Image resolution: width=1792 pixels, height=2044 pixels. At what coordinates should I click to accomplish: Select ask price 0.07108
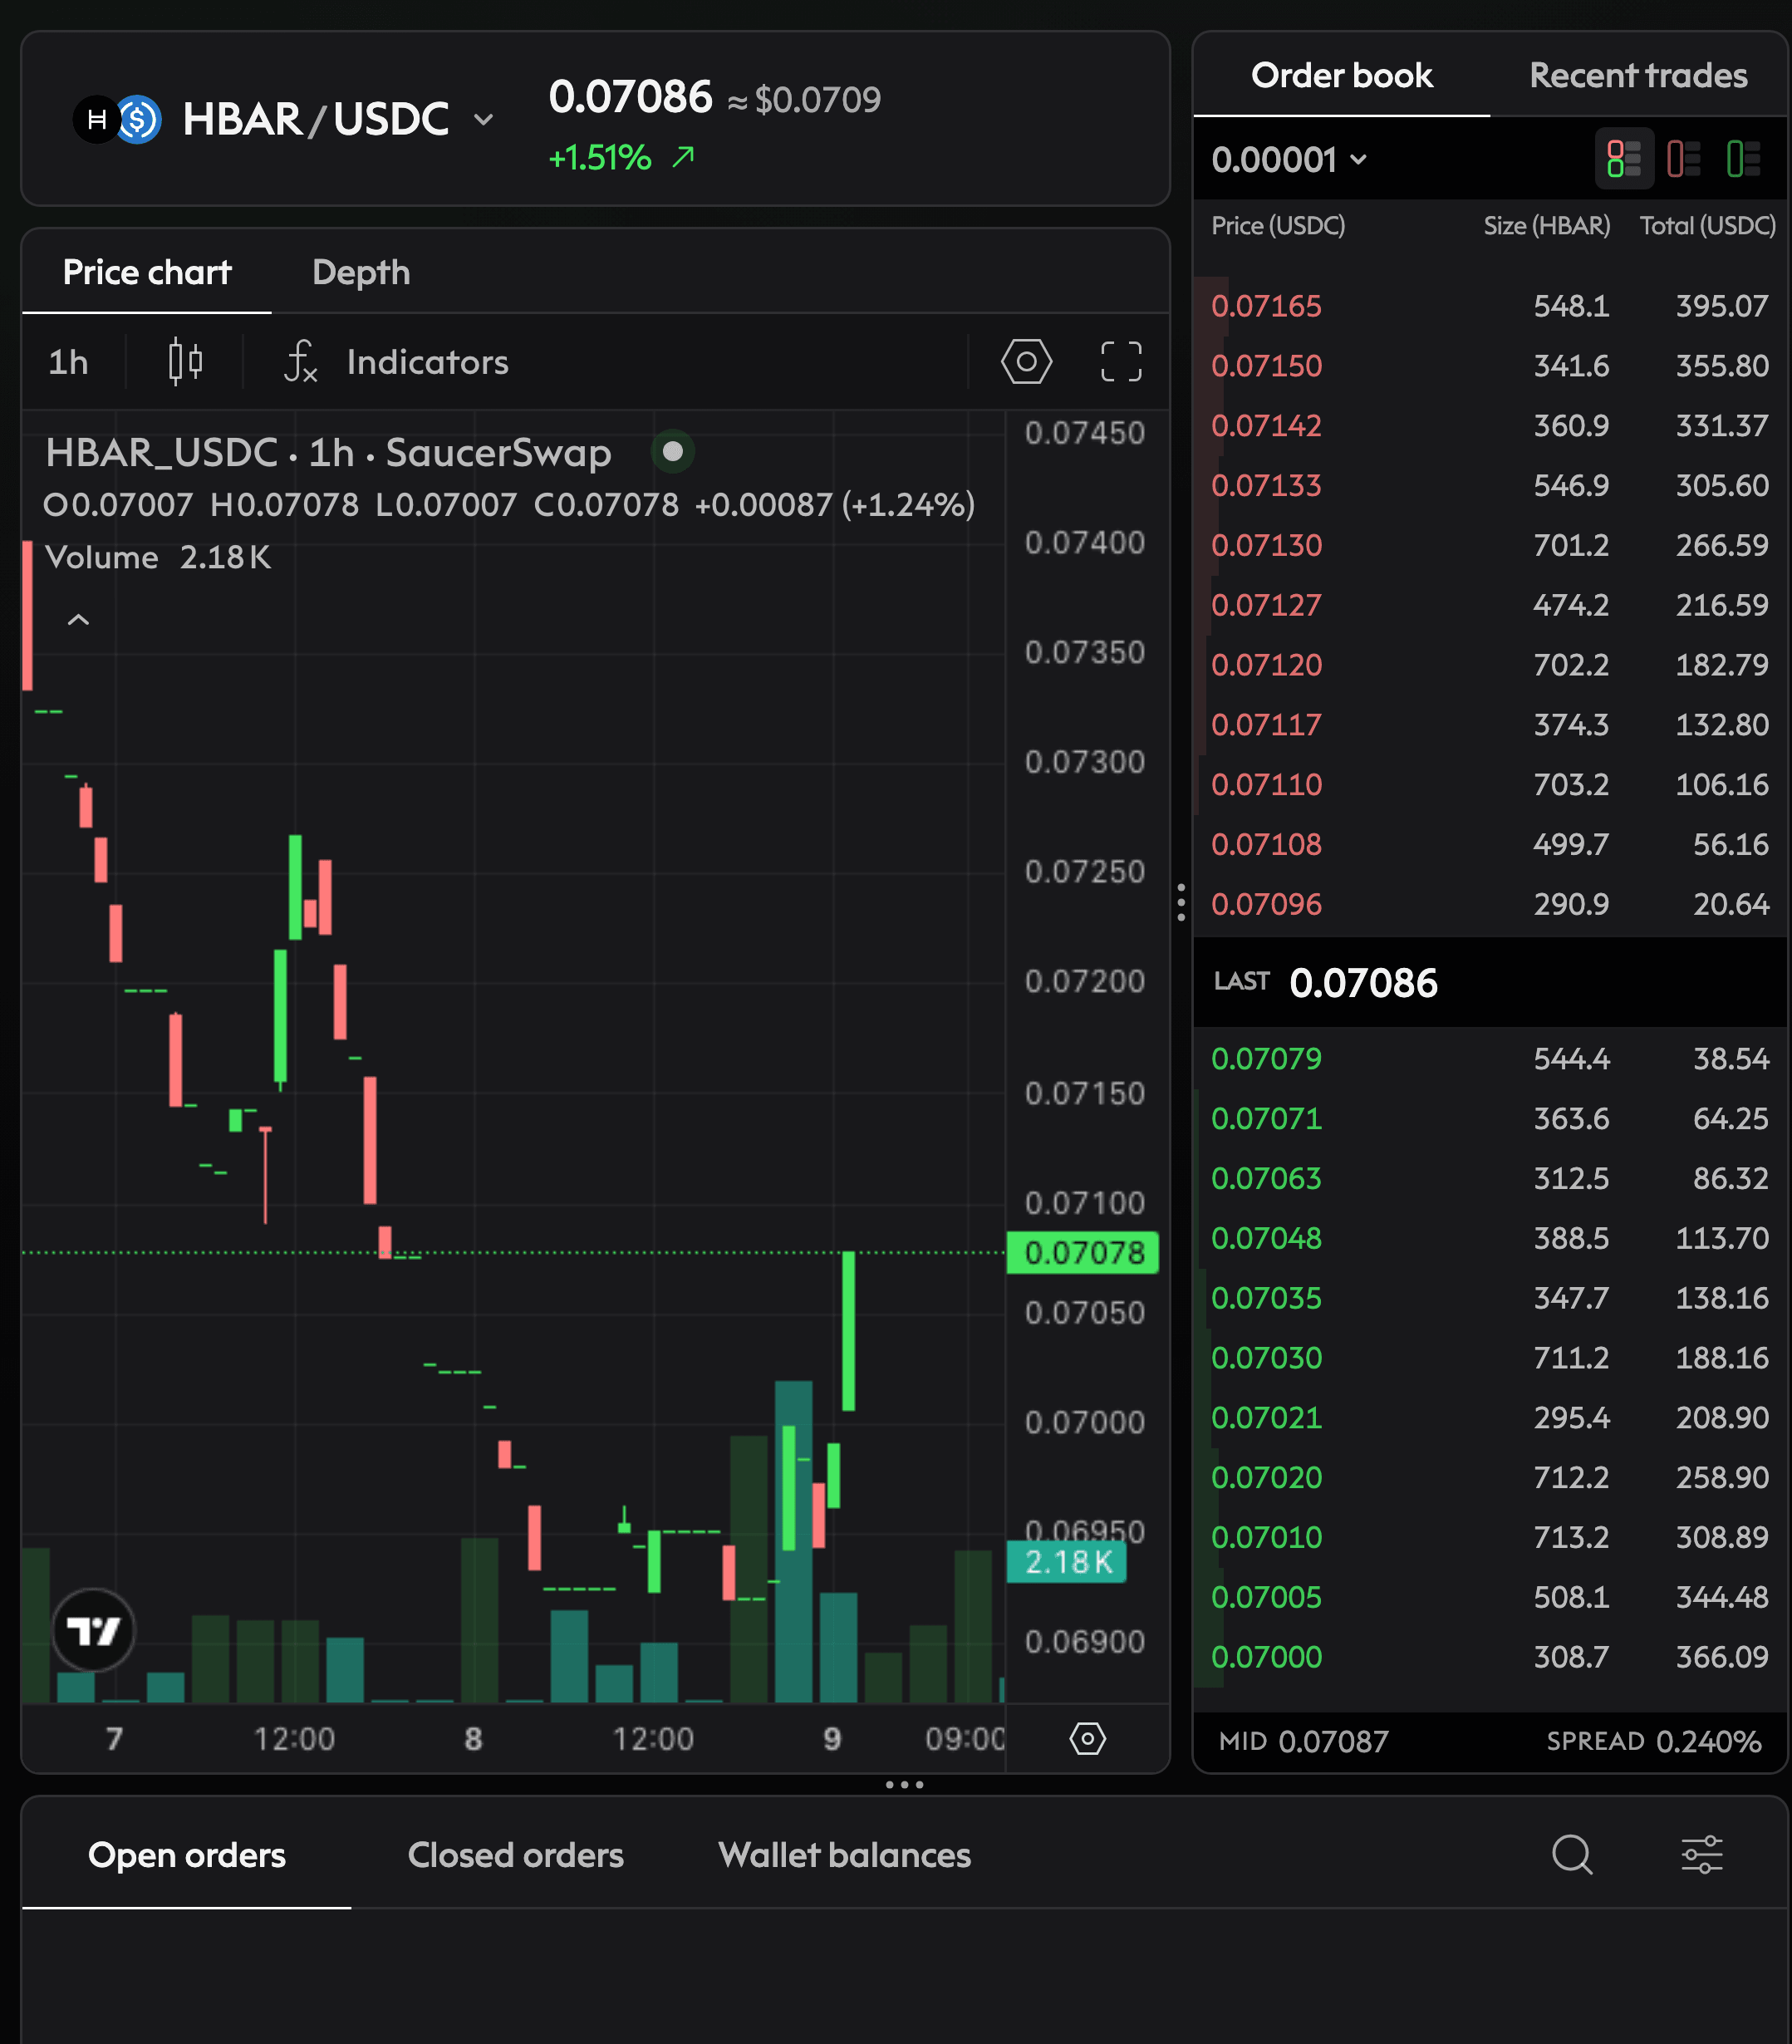pos(1266,845)
